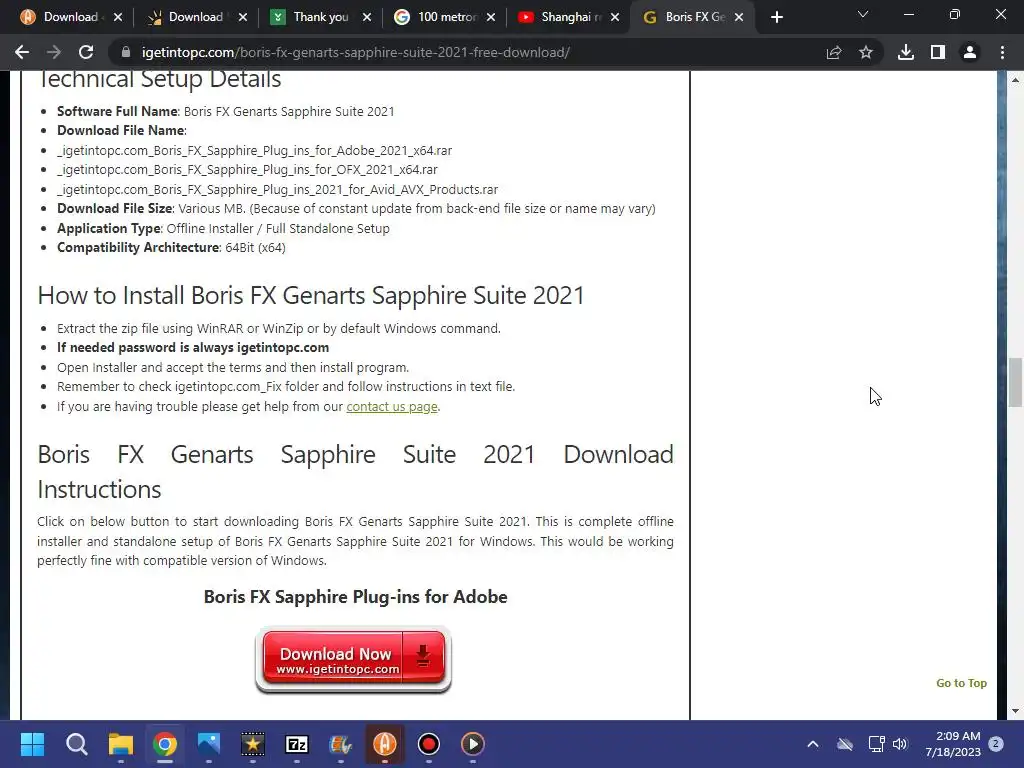Click the vertical scrollbar thumb
The width and height of the screenshot is (1024, 768).
(x=1015, y=382)
